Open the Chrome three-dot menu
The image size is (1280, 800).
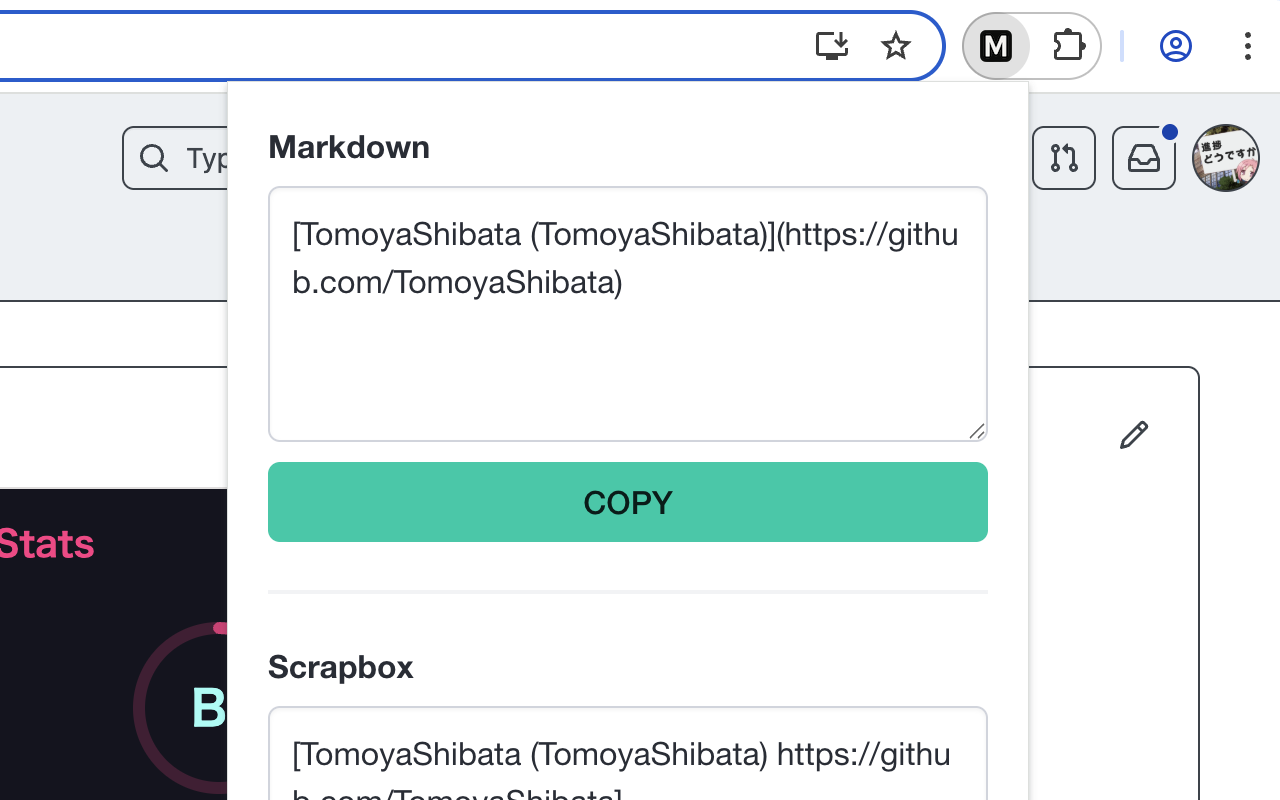coord(1247,46)
